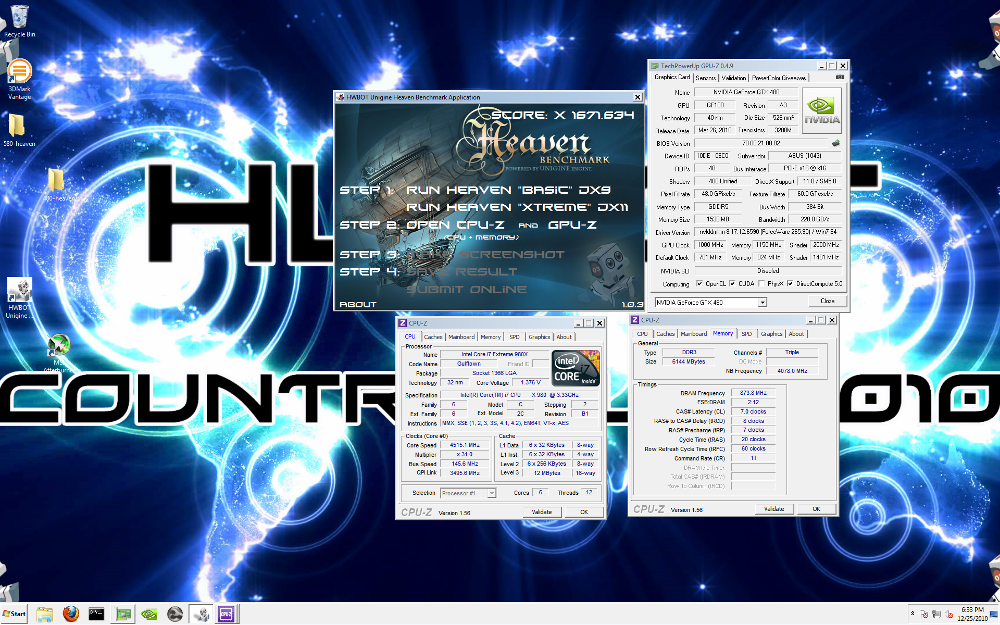The image size is (1000, 625).
Task: Click About in HWBOT Heaven window
Action: 358,304
